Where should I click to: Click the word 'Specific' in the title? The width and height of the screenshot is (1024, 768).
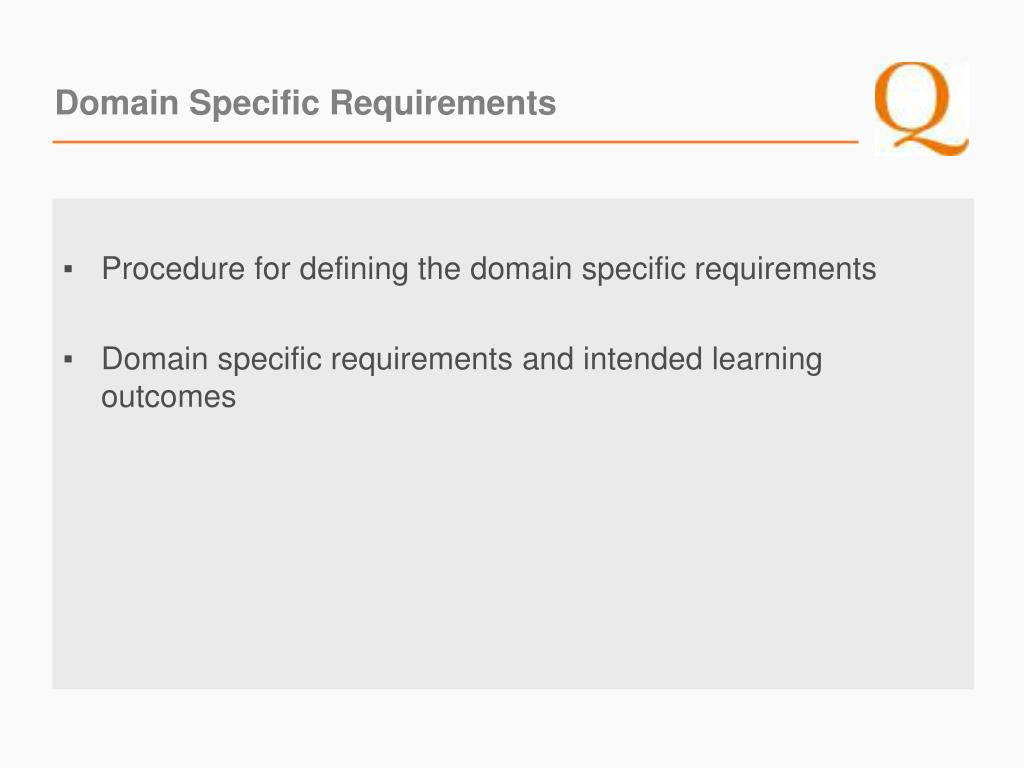point(254,103)
